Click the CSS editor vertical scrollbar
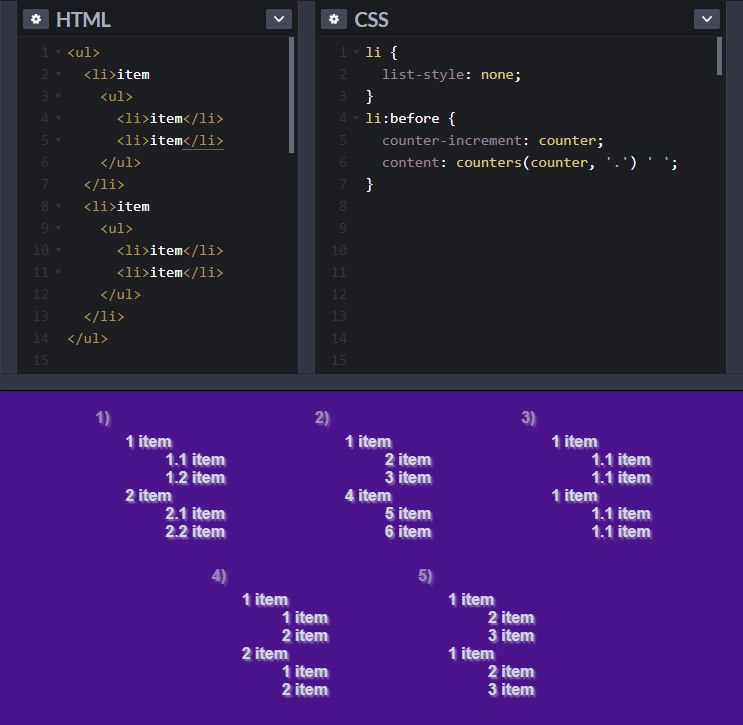 click(x=719, y=56)
